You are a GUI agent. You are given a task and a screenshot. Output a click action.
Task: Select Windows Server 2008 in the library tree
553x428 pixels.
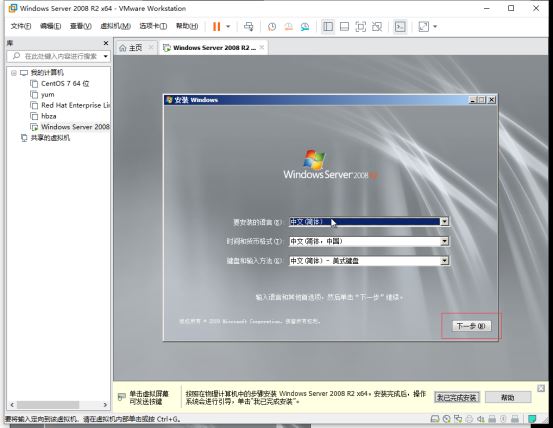tap(75, 127)
